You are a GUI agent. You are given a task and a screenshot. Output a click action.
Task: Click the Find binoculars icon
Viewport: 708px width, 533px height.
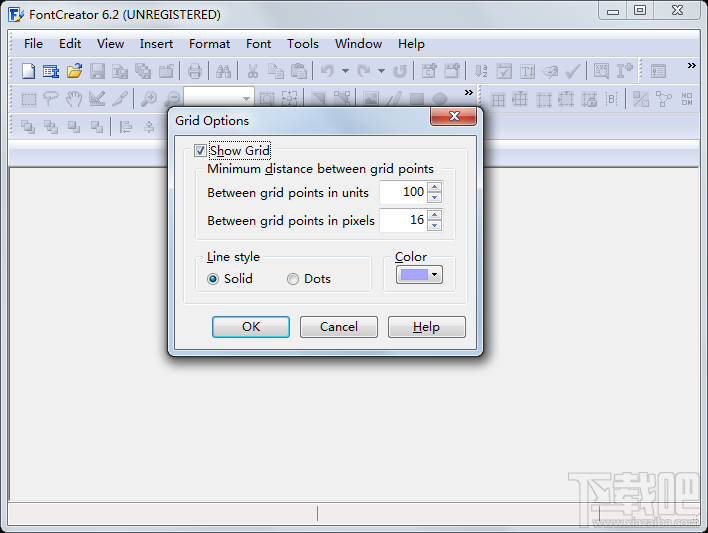click(x=224, y=71)
